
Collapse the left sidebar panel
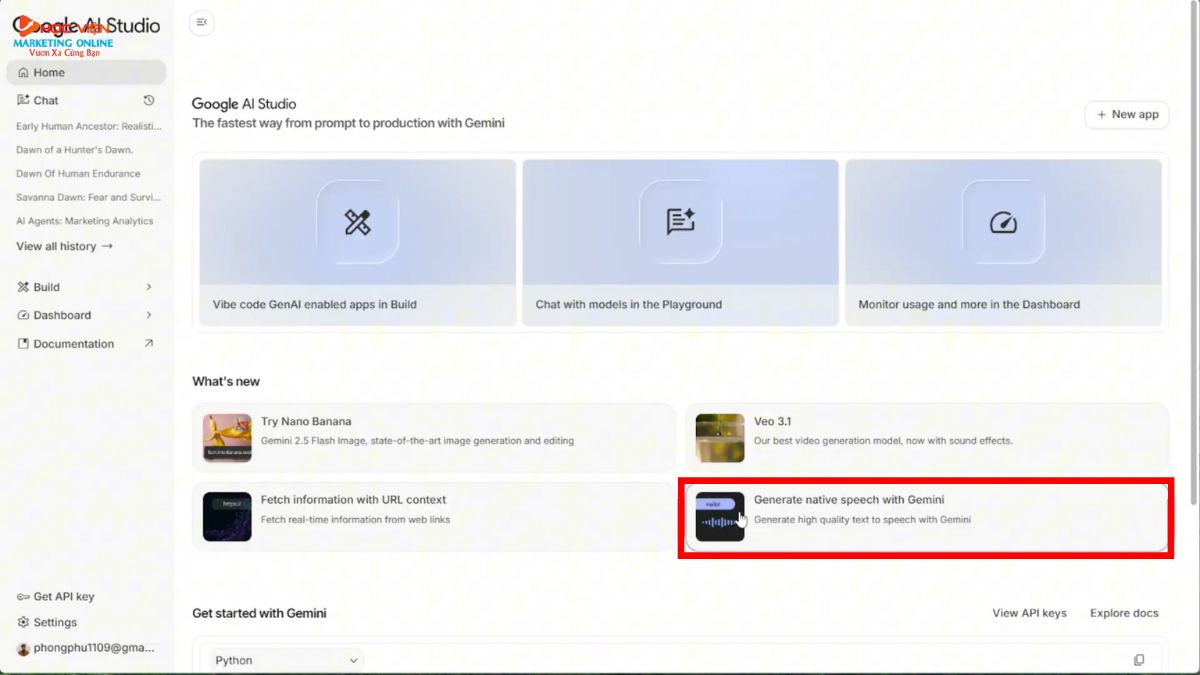[x=200, y=22]
